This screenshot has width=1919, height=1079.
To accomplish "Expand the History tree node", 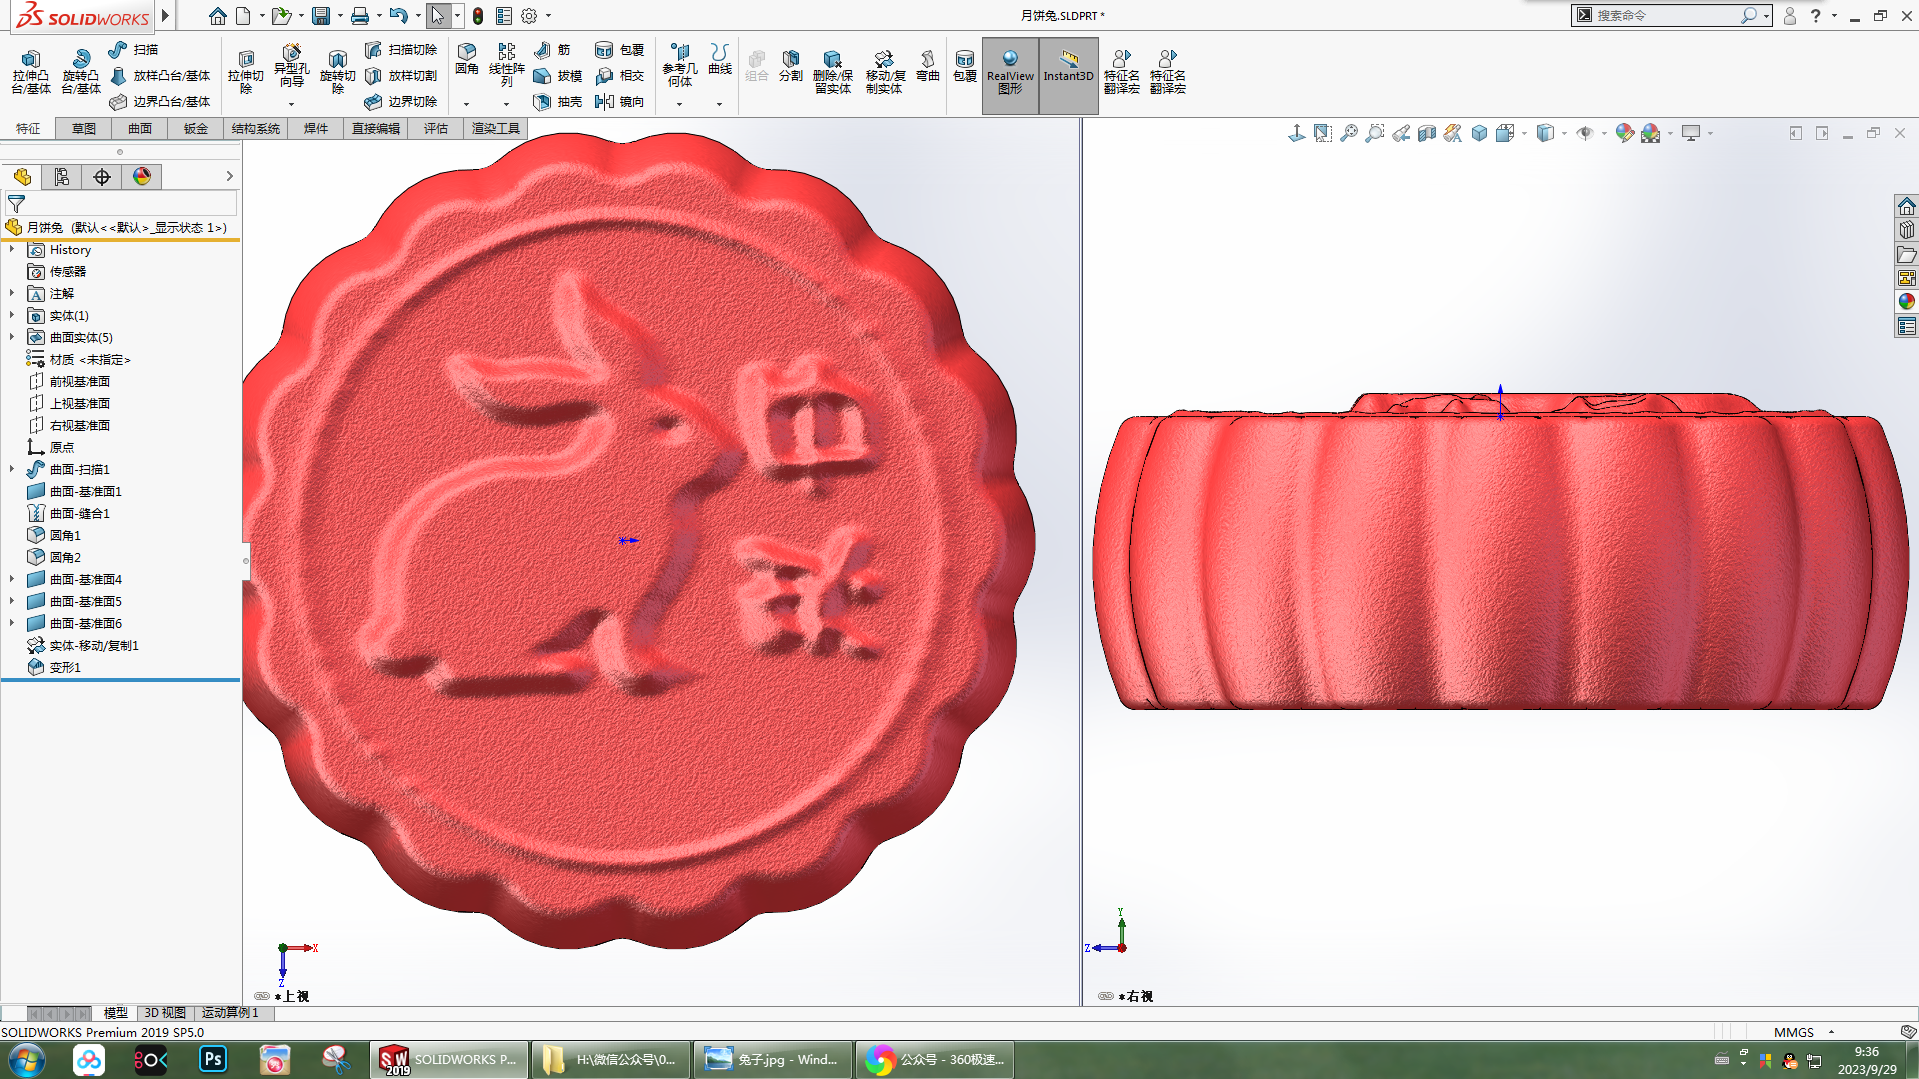I will tap(12, 249).
